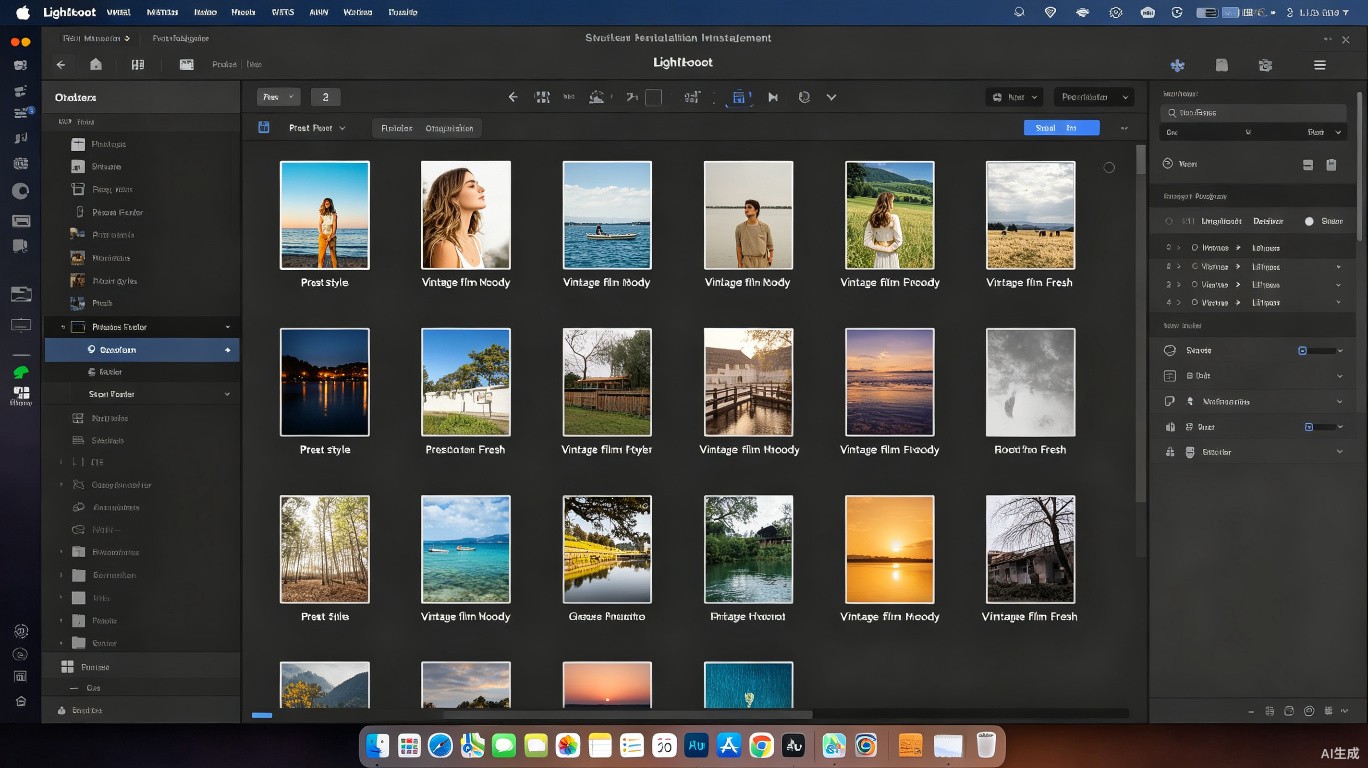
Task: Go to the home icon in the top toolbar
Action: tap(96, 64)
